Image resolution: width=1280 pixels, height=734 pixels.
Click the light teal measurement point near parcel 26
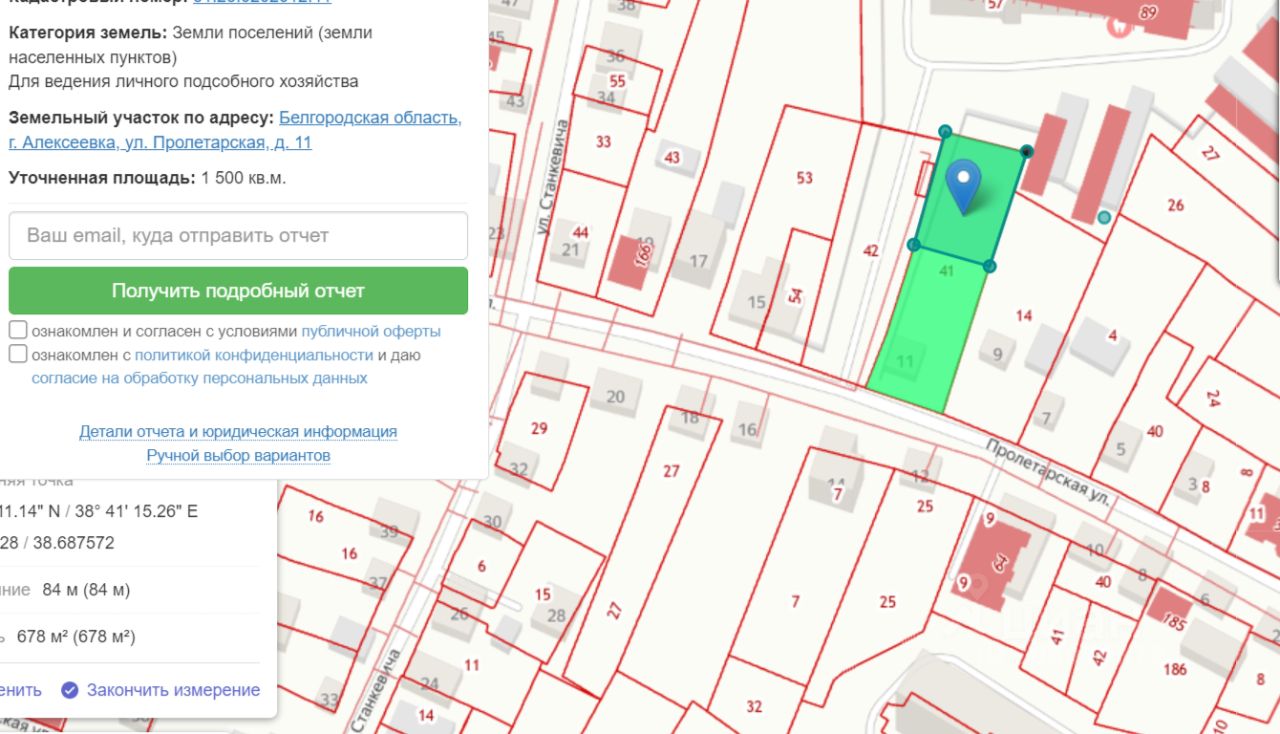click(1104, 217)
